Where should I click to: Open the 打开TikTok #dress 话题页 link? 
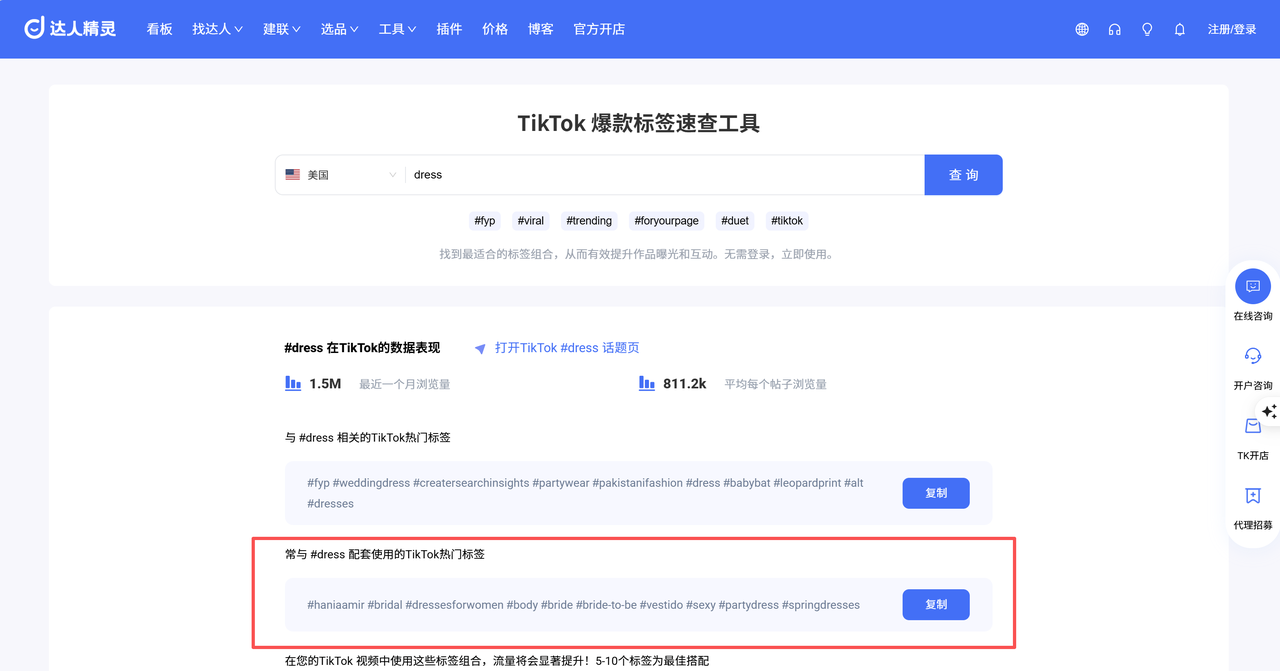(x=566, y=348)
